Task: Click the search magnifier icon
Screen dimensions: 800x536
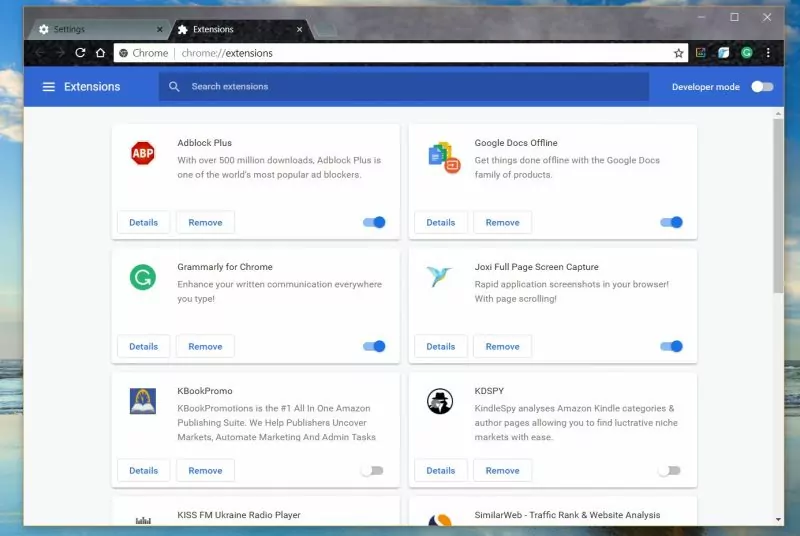Action: click(x=174, y=87)
